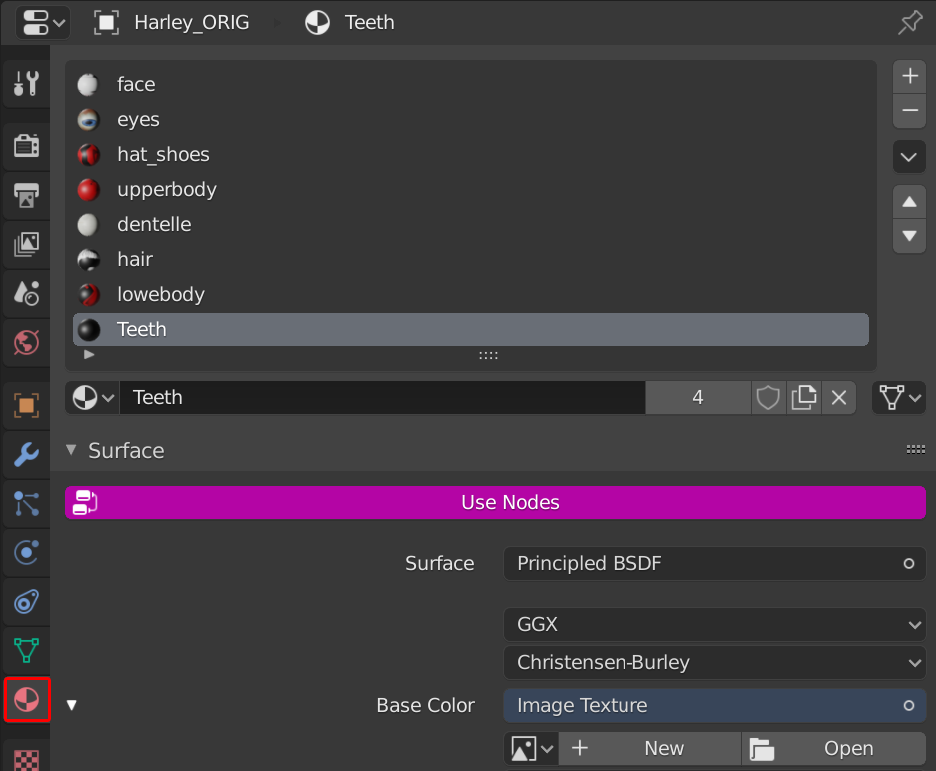Image resolution: width=936 pixels, height=771 pixels.
Task: Open the Tool properties tab
Action: coord(27,84)
